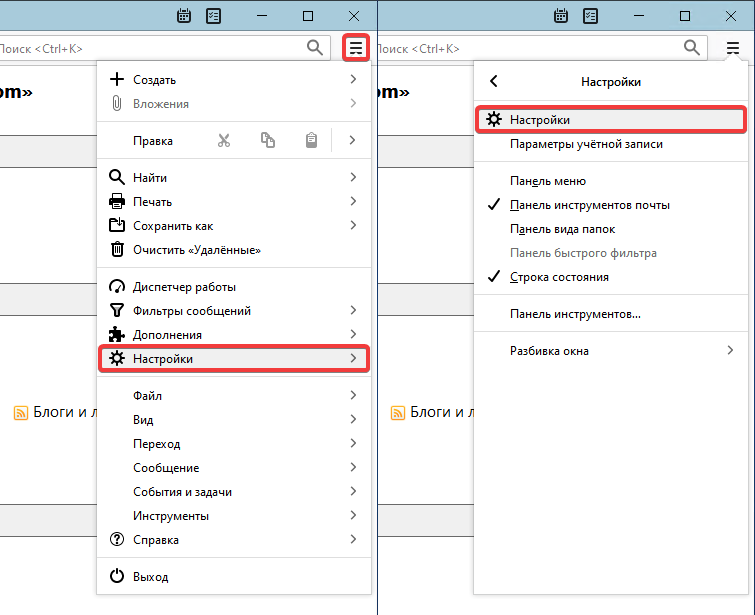This screenshot has height=615, width=755.
Task: Enable the Панель меню option
Action: 547,181
